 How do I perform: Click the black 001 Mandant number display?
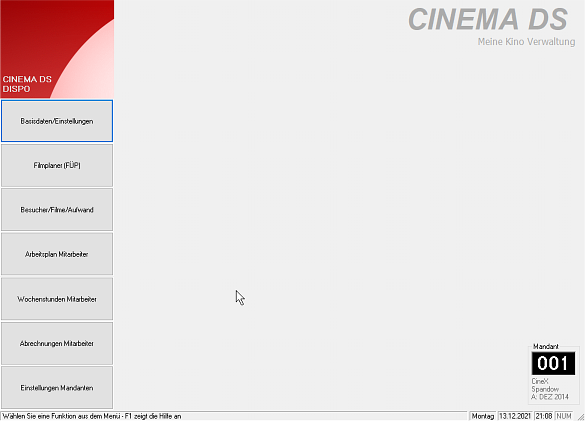click(x=553, y=363)
